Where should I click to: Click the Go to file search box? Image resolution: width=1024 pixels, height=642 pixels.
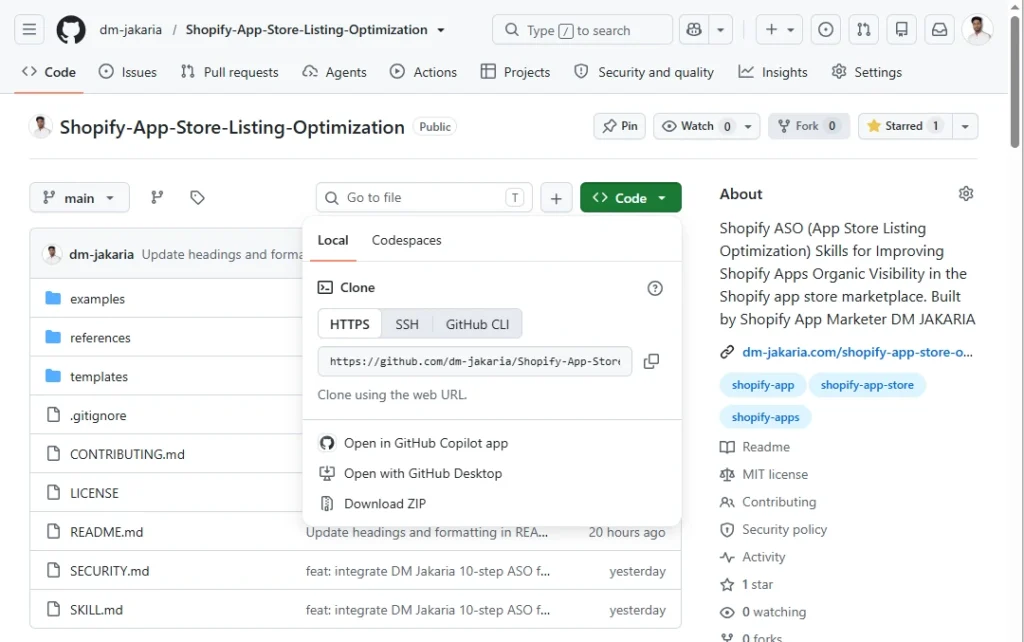(x=424, y=197)
